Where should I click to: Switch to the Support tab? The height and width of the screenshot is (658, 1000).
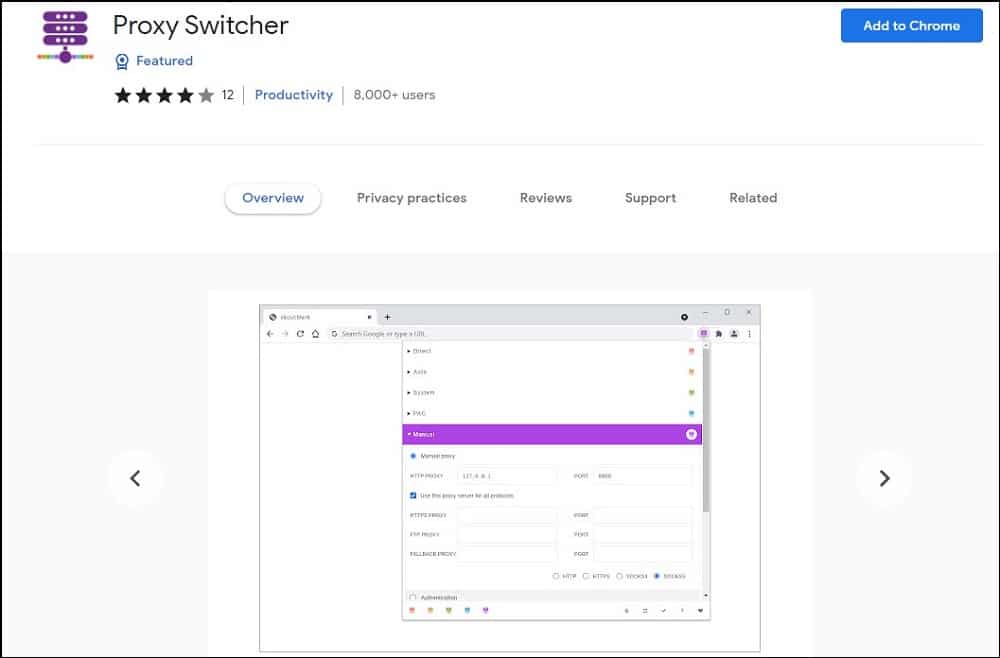650,198
